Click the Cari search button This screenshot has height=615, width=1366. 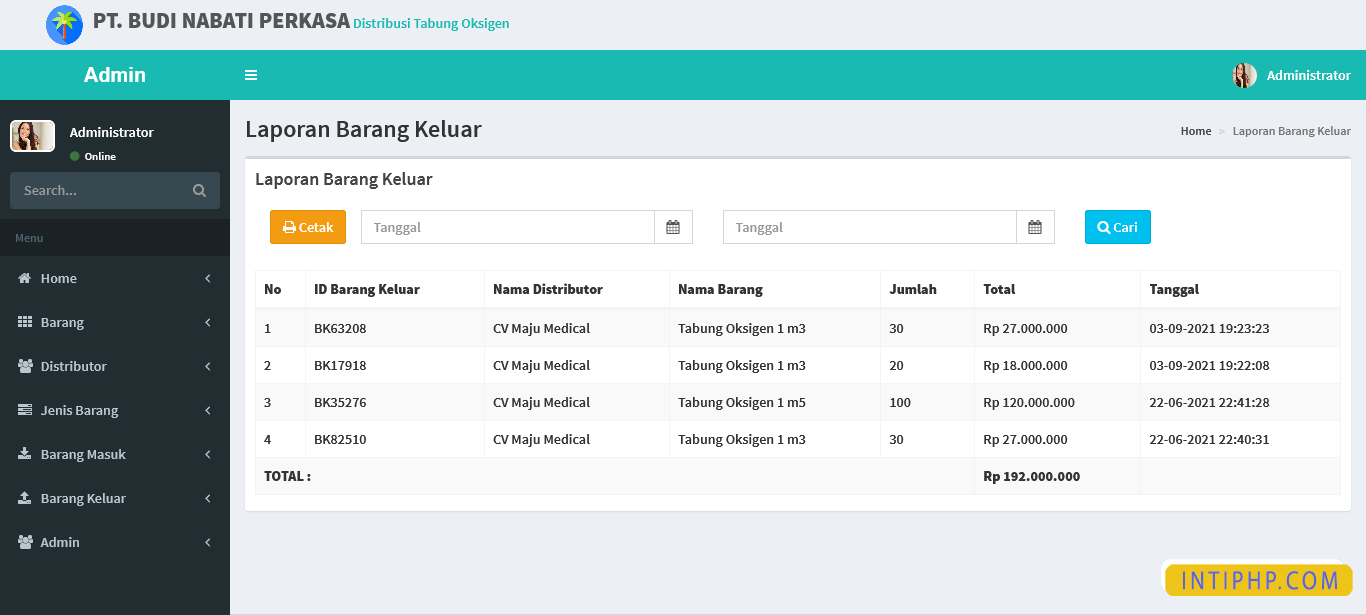(x=1117, y=227)
